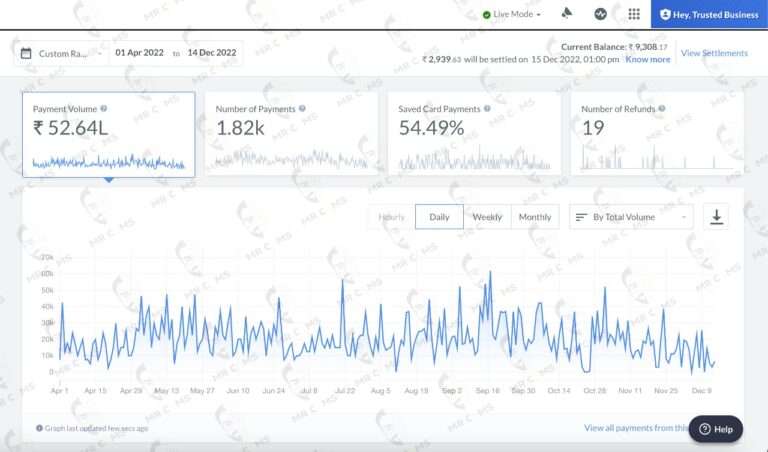Click info icon next to Number of Payments
The height and width of the screenshot is (452, 768).
click(x=302, y=108)
